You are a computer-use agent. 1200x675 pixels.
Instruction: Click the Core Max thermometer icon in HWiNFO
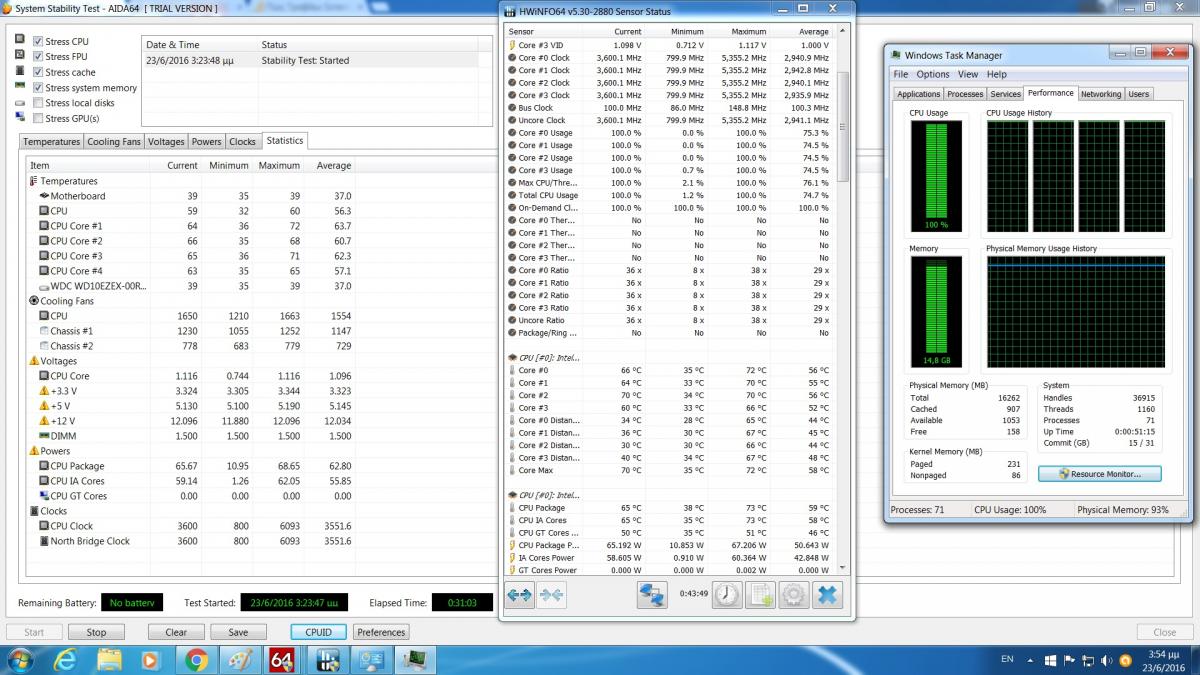(x=511, y=470)
